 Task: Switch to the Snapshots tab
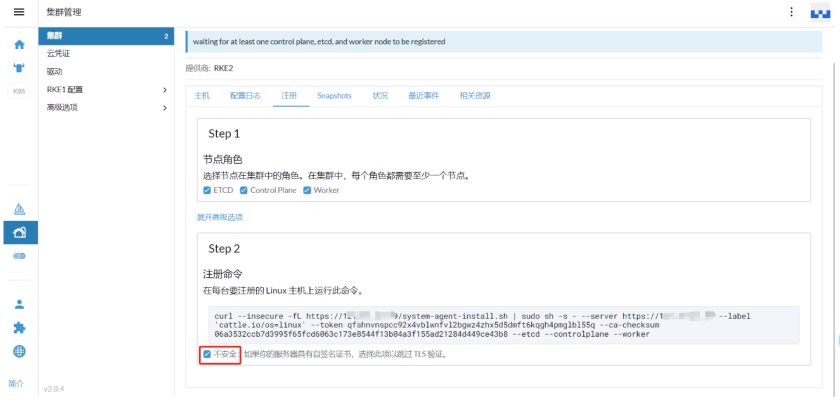[334, 96]
